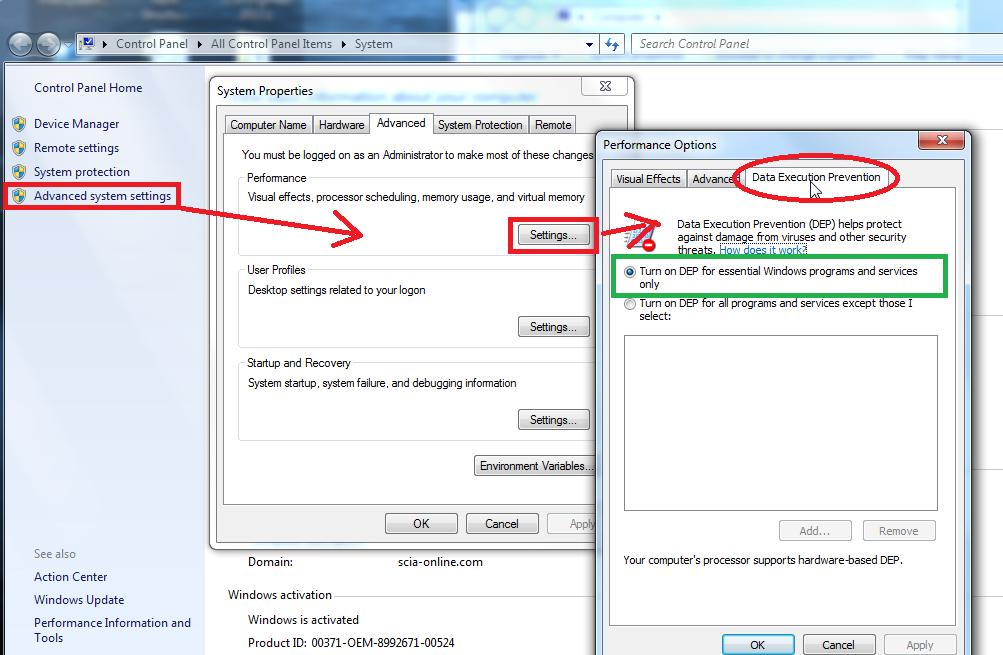Click OK in Performance Options dialog
Screen dimensions: 1003x655
click(x=758, y=644)
